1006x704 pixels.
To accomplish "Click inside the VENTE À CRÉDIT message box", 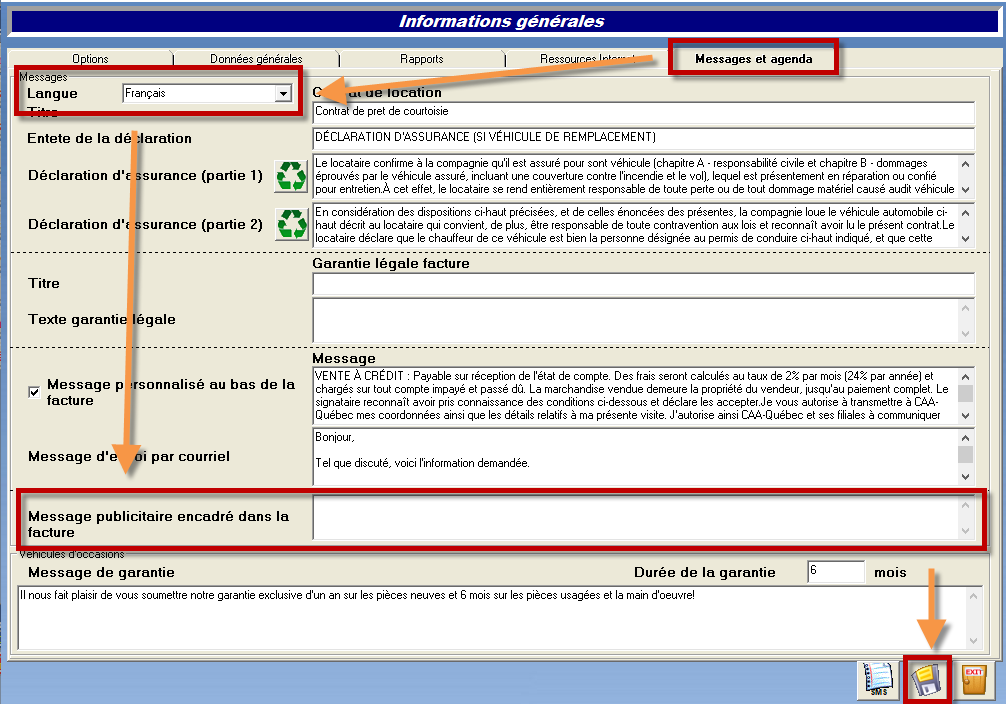I will click(635, 395).
